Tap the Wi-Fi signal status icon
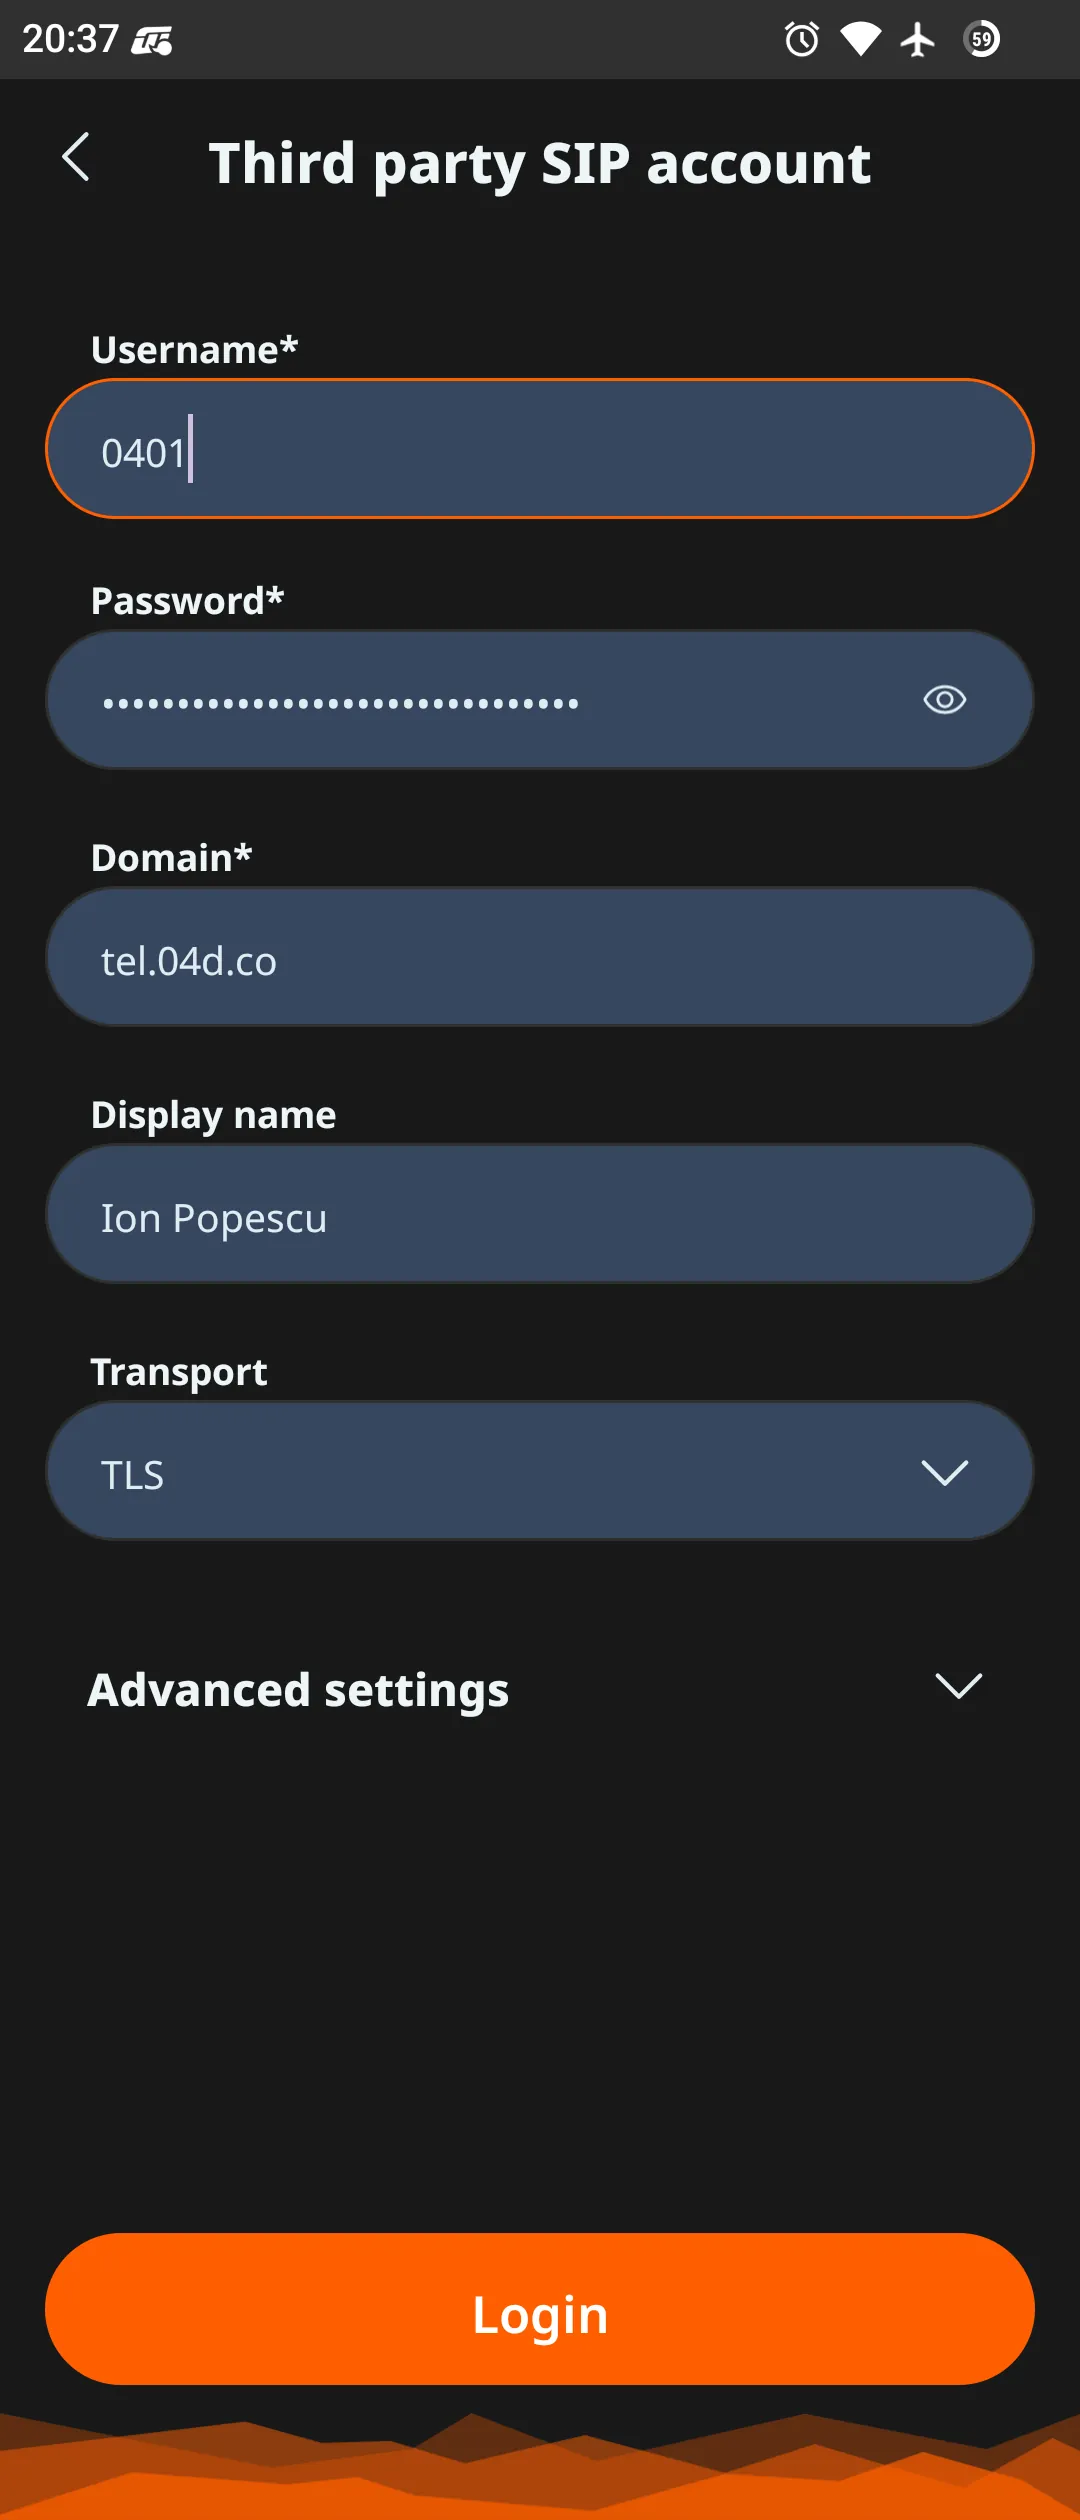Viewport: 1080px width, 2520px height. pyautogui.click(x=860, y=40)
